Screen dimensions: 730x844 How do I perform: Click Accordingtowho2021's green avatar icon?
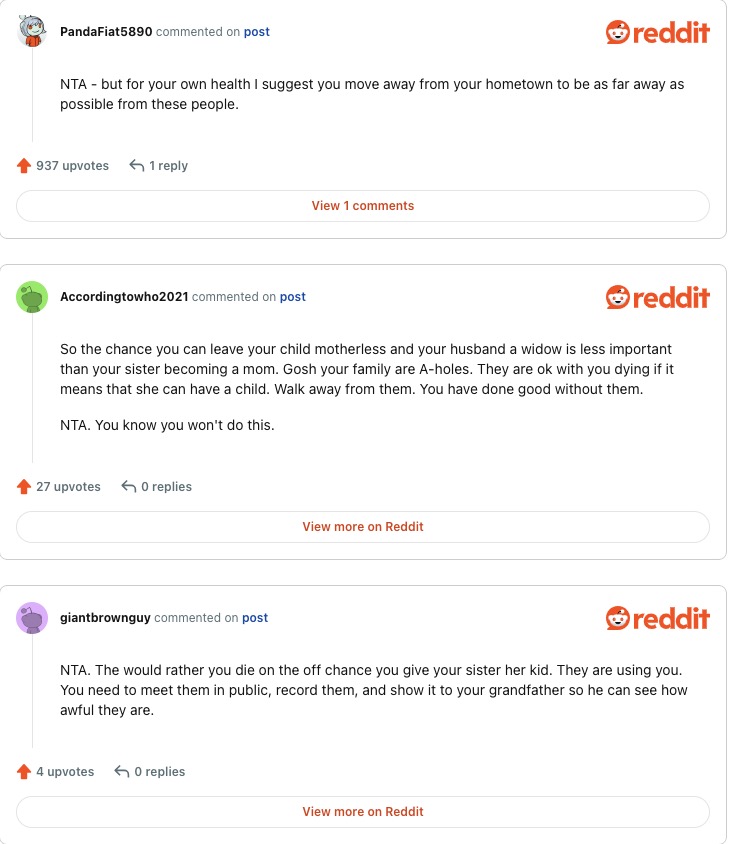coord(33,297)
